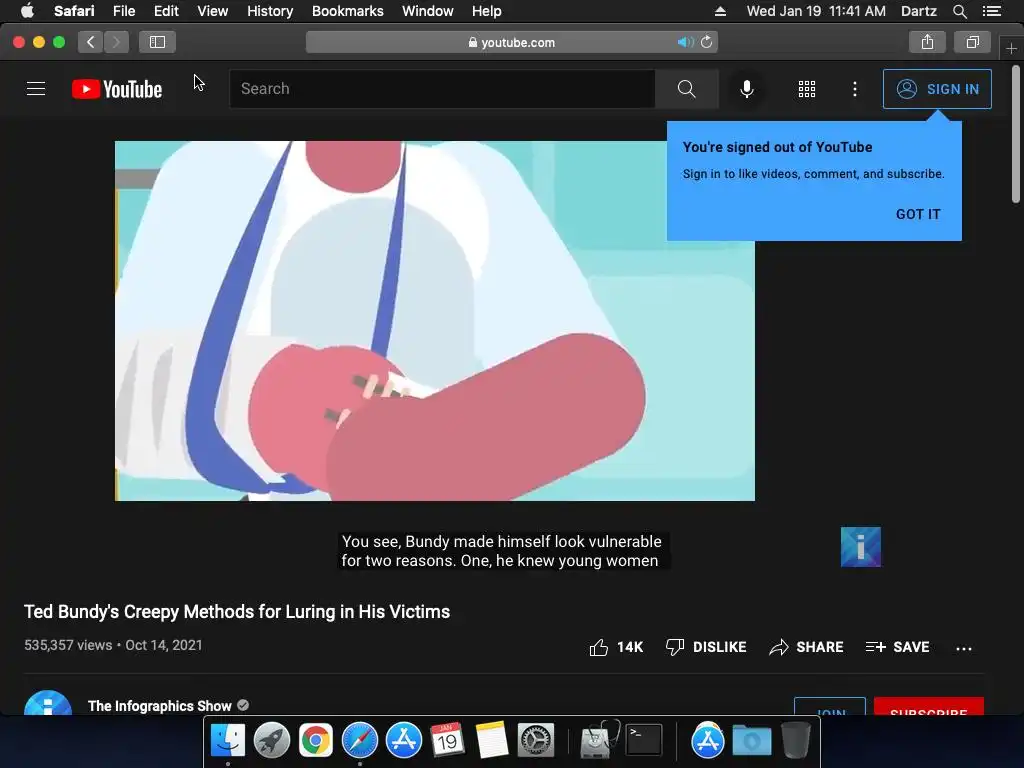The width and height of the screenshot is (1024, 768).
Task: Open the Bookmarks menu
Action: (x=347, y=11)
